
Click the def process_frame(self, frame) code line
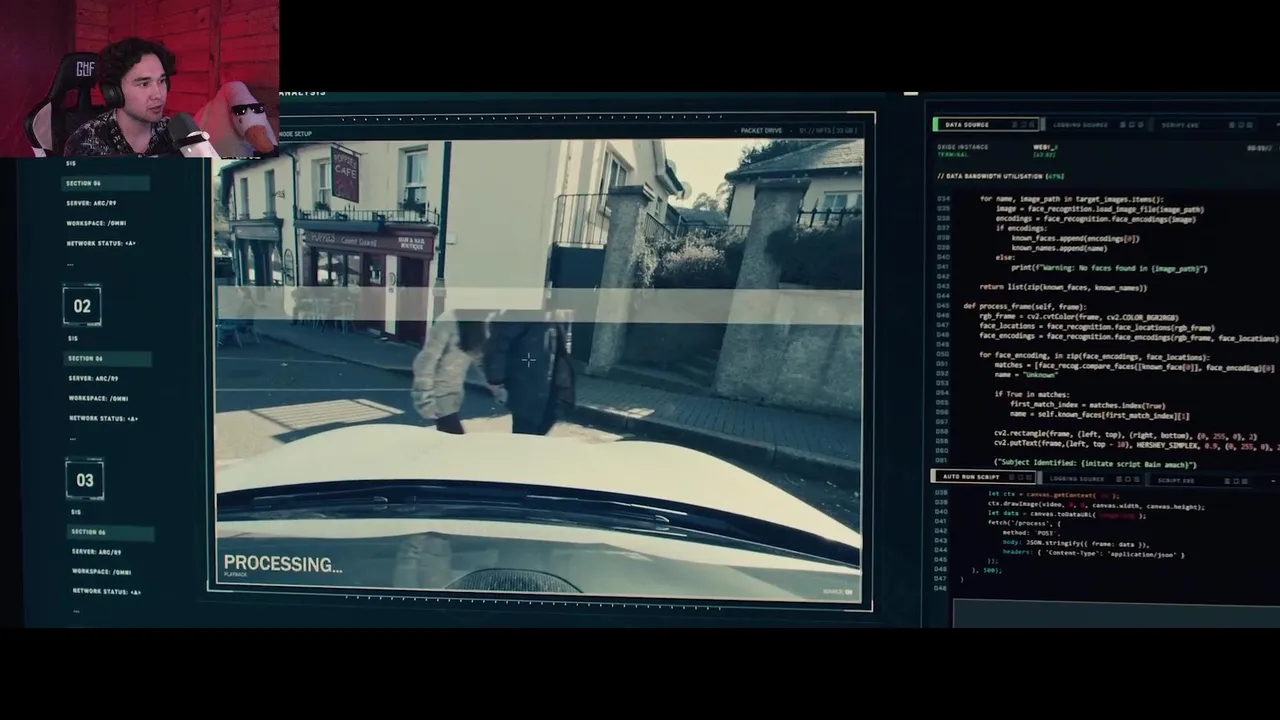pyautogui.click(x=1025, y=307)
